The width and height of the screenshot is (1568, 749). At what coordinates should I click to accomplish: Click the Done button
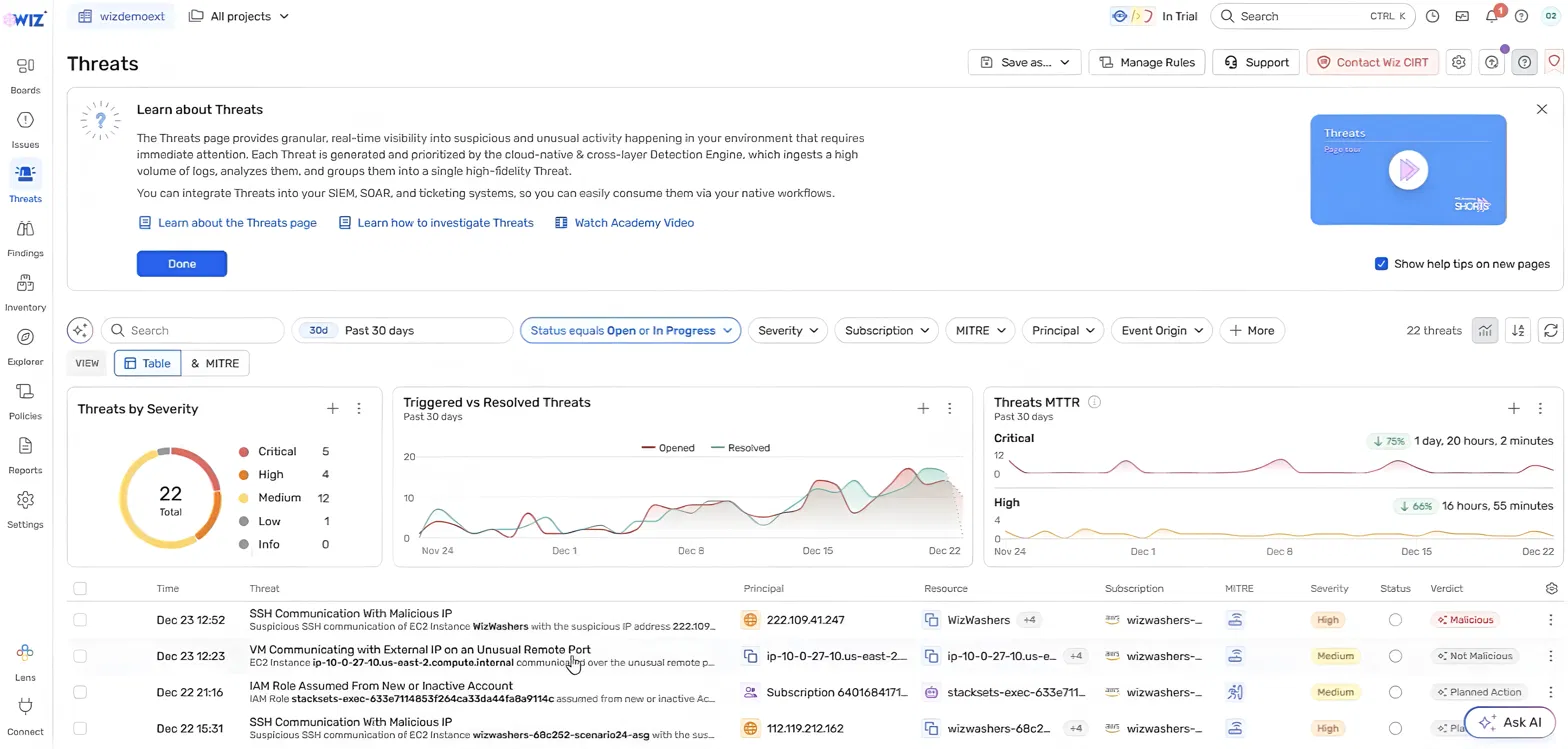[182, 264]
